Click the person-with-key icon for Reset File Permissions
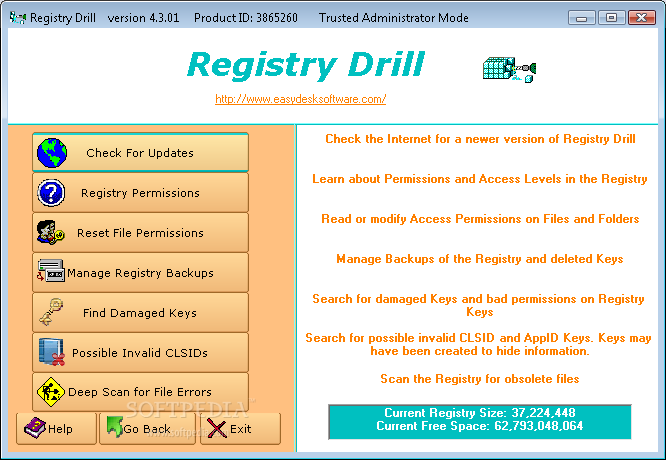Image resolution: width=666 pixels, height=460 pixels. point(51,232)
